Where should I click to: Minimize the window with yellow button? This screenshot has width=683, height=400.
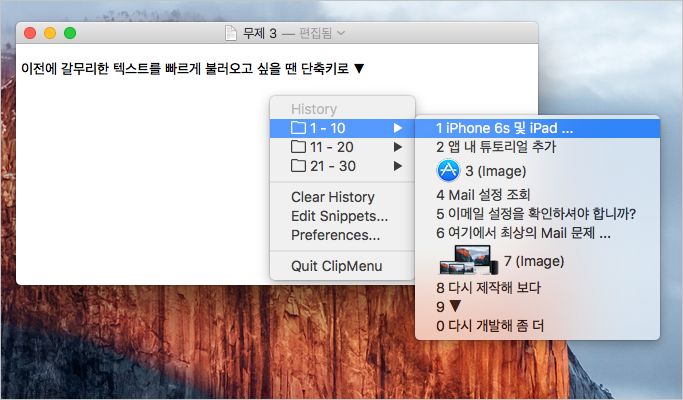[x=50, y=33]
